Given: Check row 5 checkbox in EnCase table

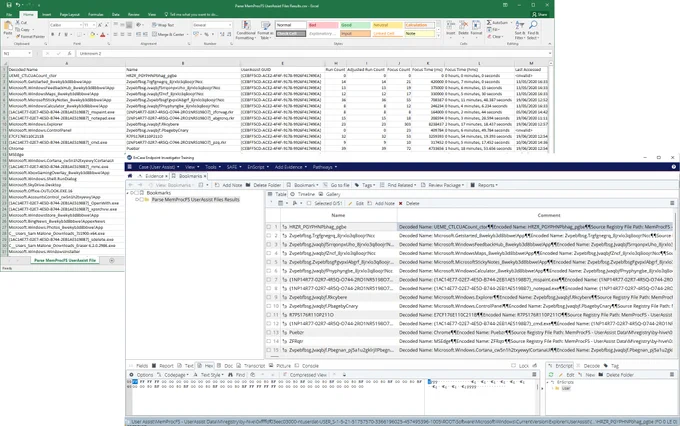Looking at the screenshot, I should pyautogui.click(x=269, y=262).
